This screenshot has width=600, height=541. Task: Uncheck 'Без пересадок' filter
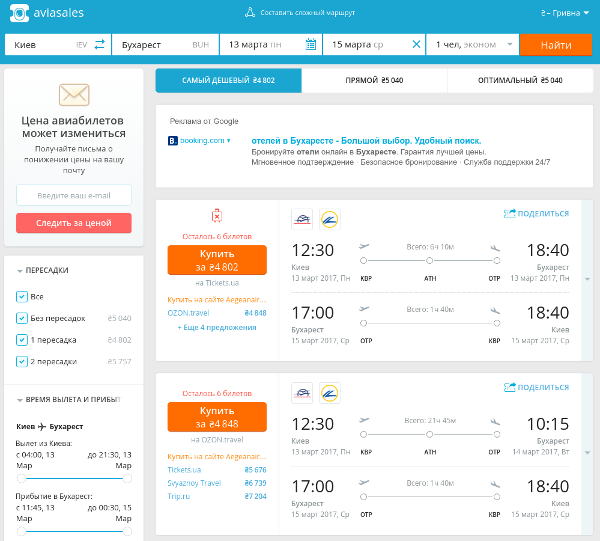22,318
